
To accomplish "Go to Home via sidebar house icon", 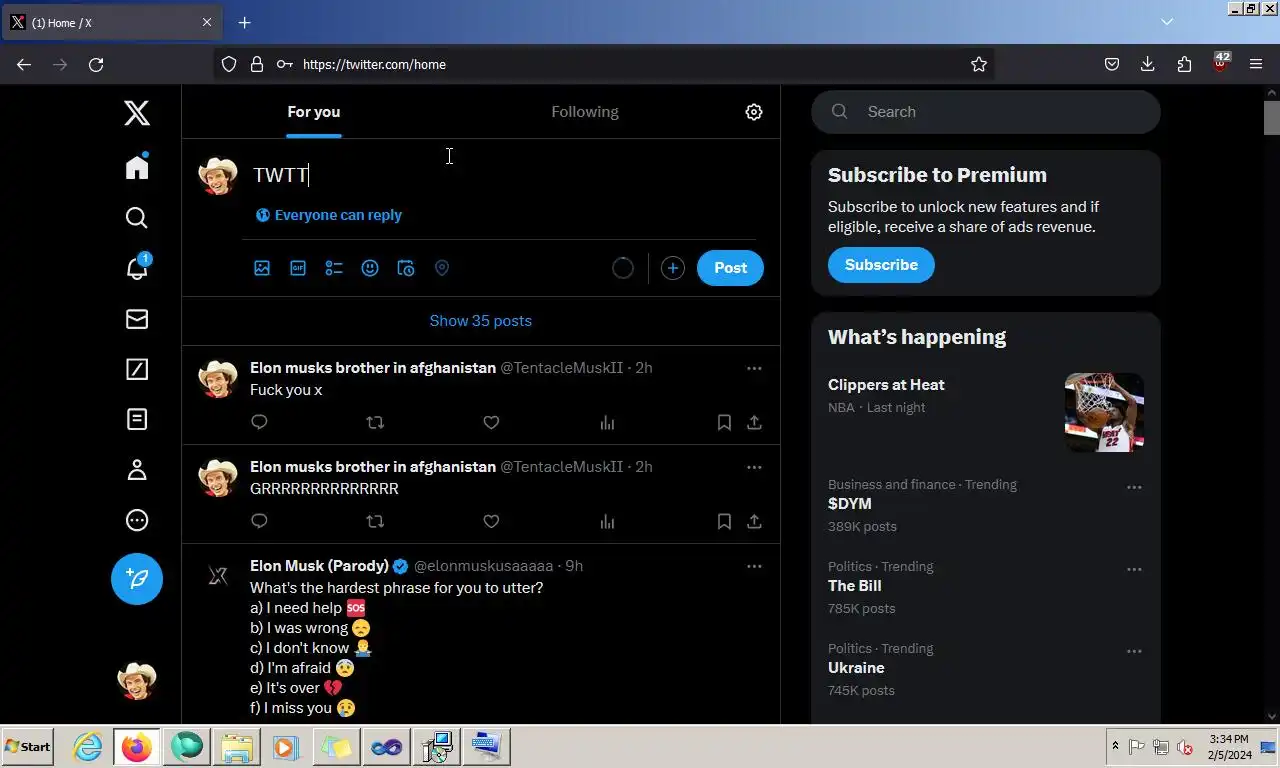I will pyautogui.click(x=137, y=166).
